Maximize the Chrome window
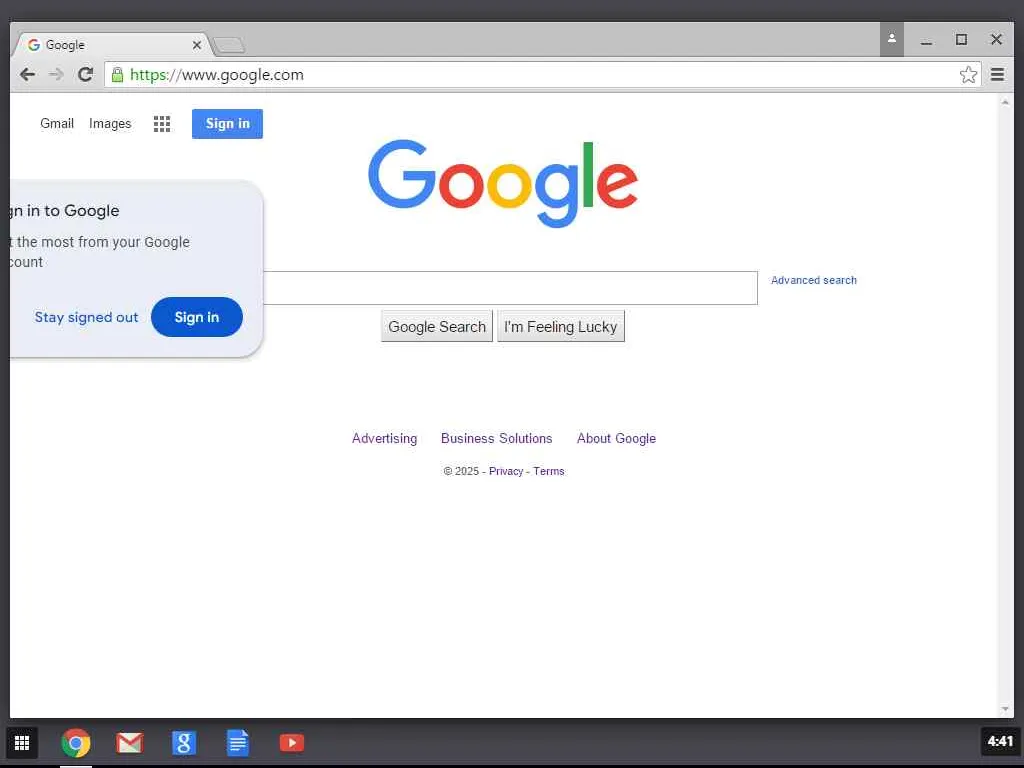 pyautogui.click(x=961, y=40)
